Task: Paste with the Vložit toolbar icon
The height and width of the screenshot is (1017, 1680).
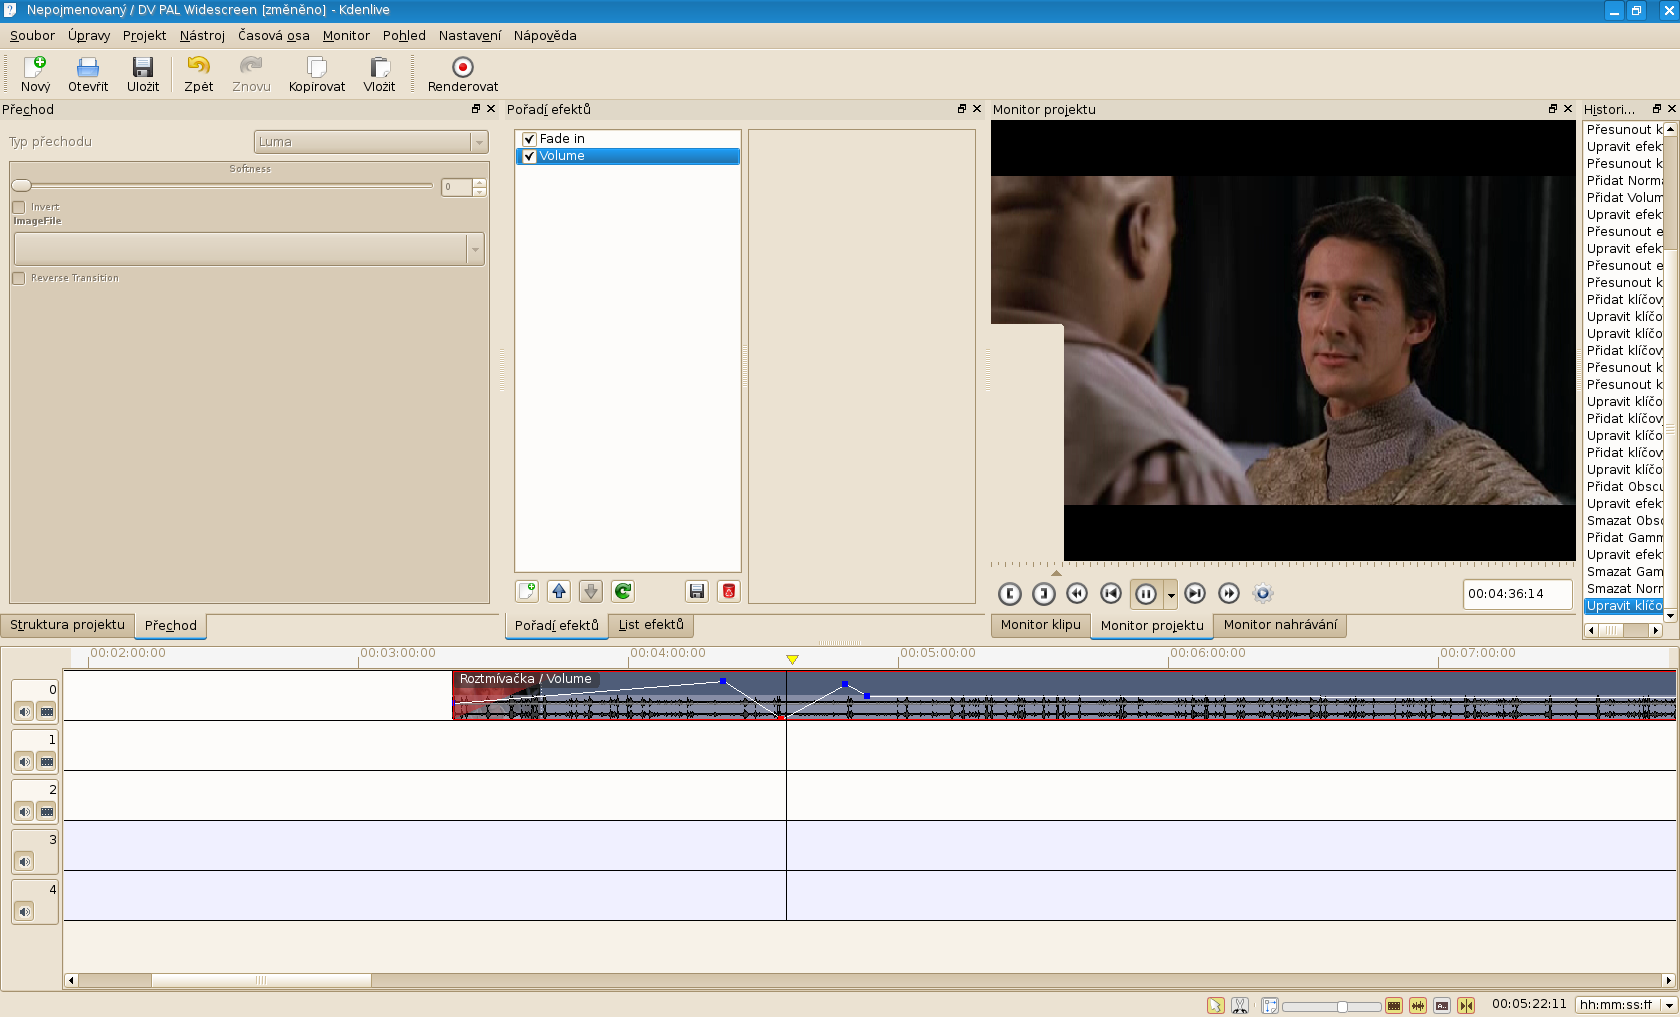Action: pyautogui.click(x=379, y=75)
